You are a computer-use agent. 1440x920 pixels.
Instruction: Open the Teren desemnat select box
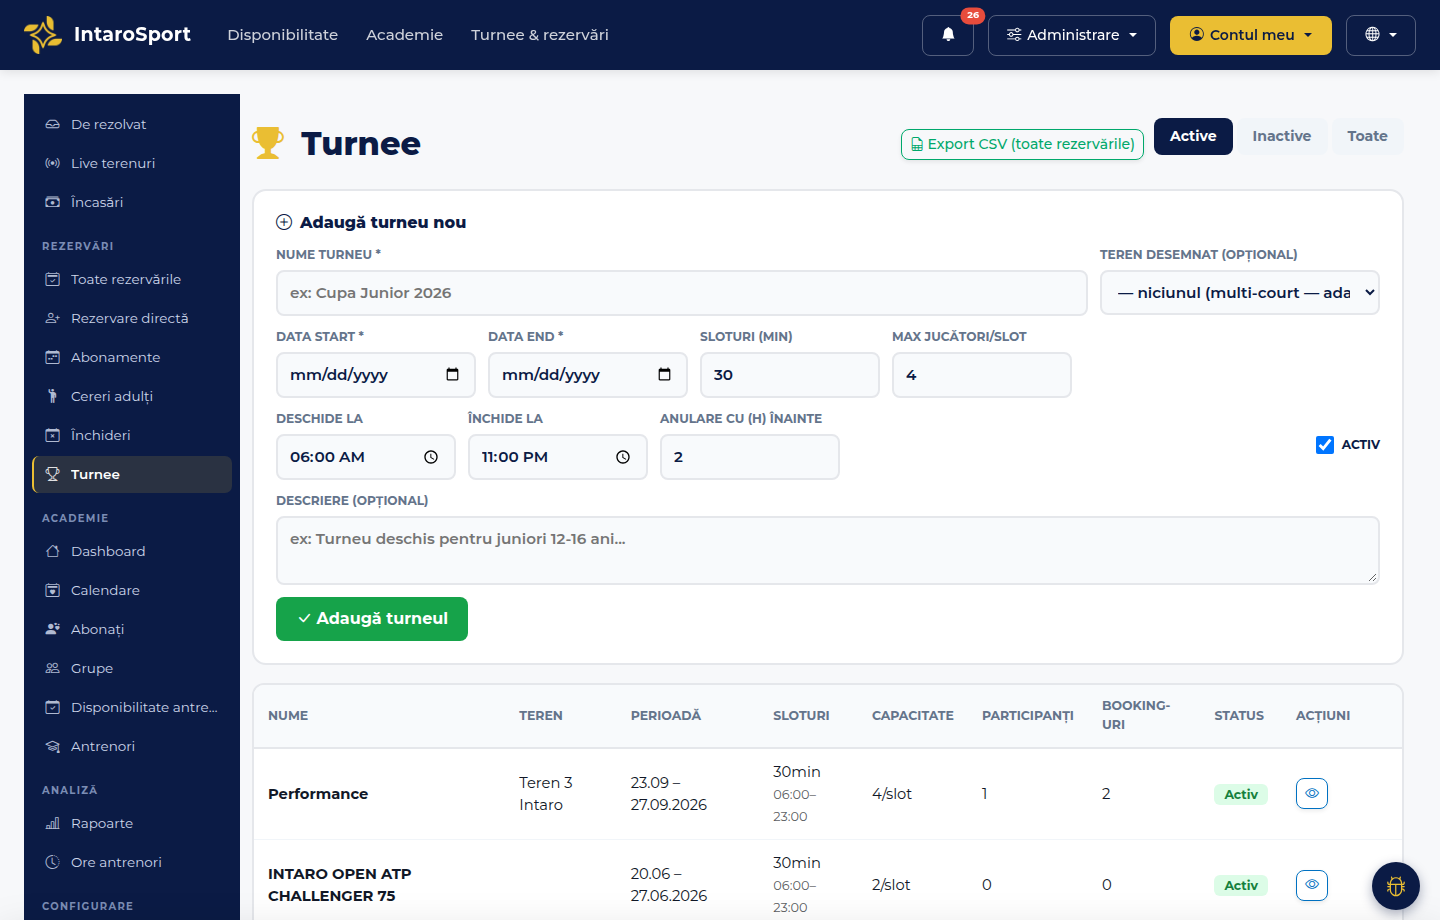(1240, 293)
